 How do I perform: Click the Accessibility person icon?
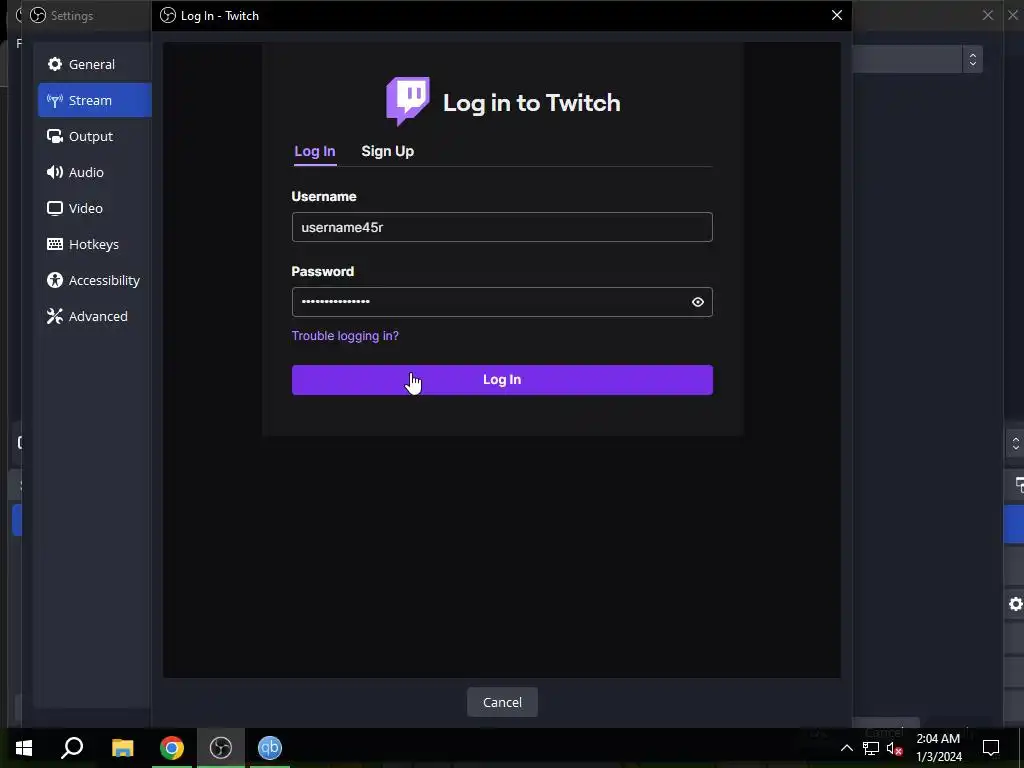(55, 280)
